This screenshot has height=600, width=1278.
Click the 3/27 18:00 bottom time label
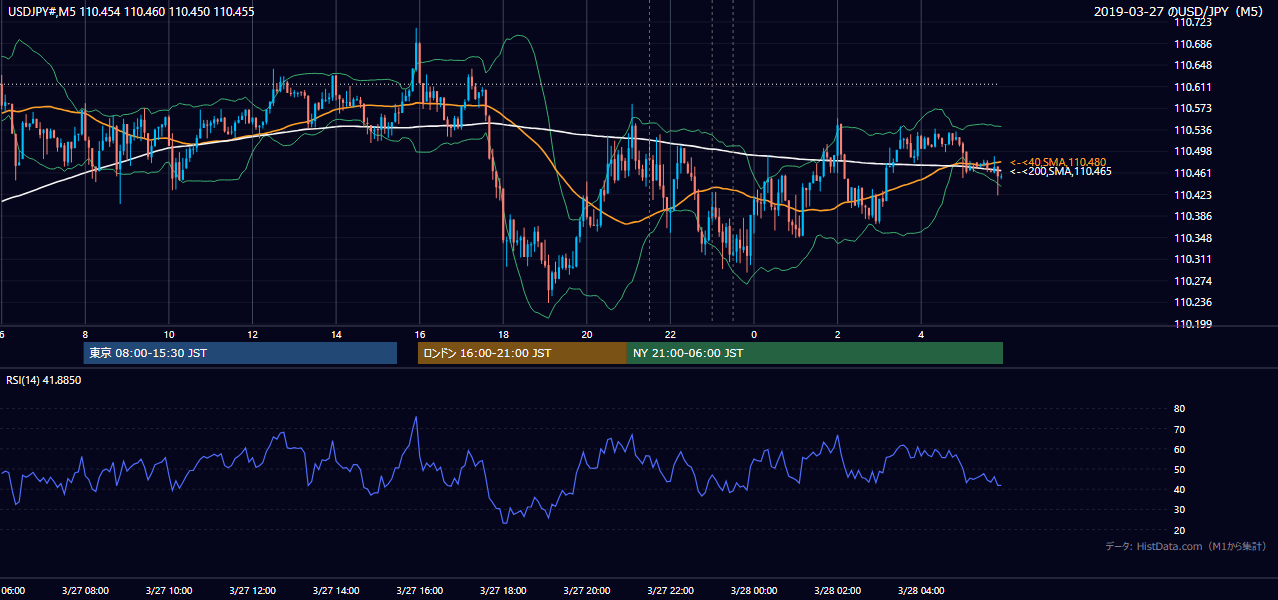click(504, 590)
